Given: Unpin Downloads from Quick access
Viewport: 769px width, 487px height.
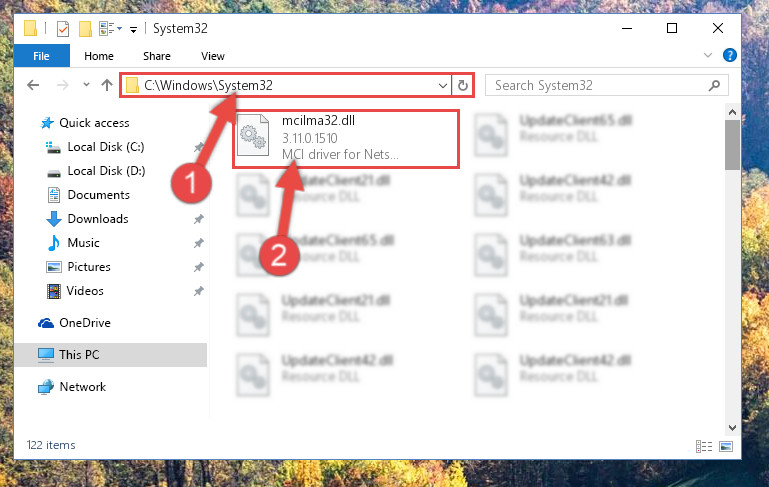Looking at the screenshot, I should [199, 219].
